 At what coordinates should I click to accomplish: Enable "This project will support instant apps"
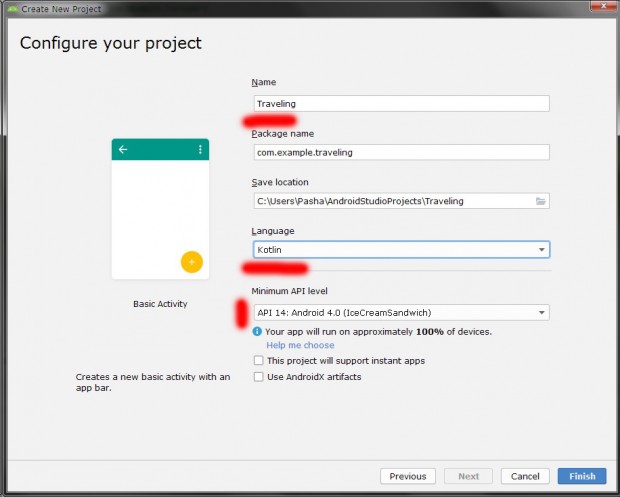(259, 360)
